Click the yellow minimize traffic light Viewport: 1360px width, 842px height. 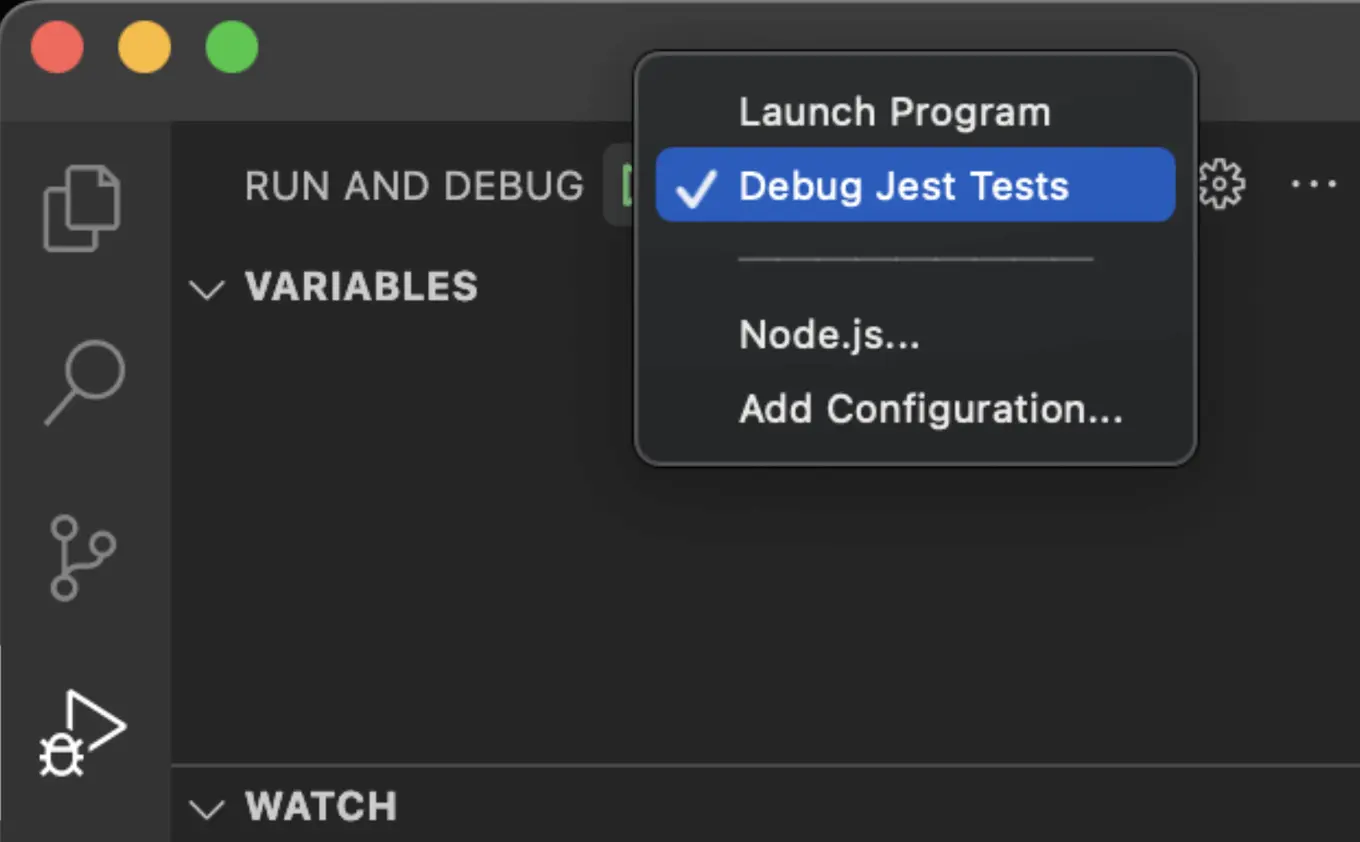pyautogui.click(x=144, y=46)
